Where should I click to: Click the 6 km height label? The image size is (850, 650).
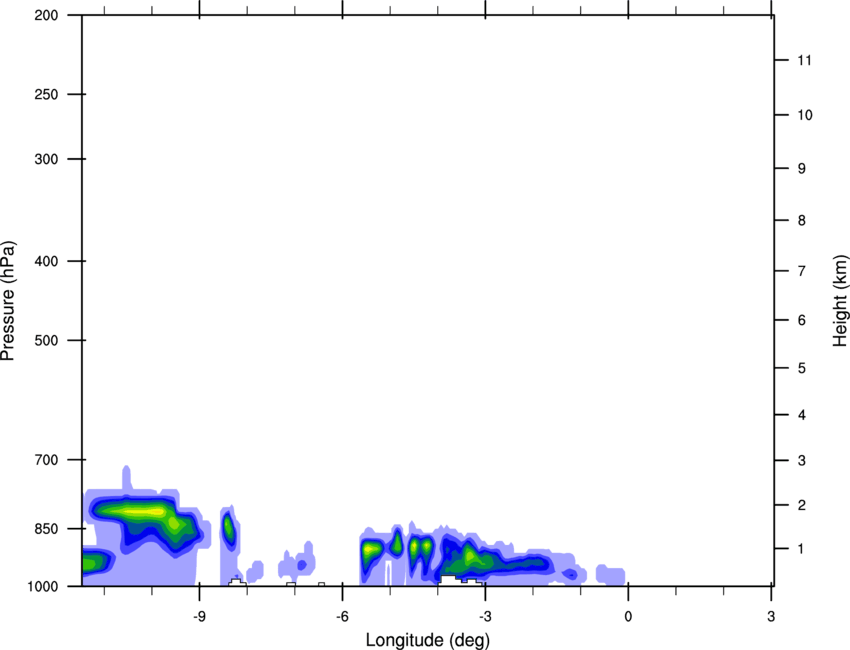tap(801, 320)
